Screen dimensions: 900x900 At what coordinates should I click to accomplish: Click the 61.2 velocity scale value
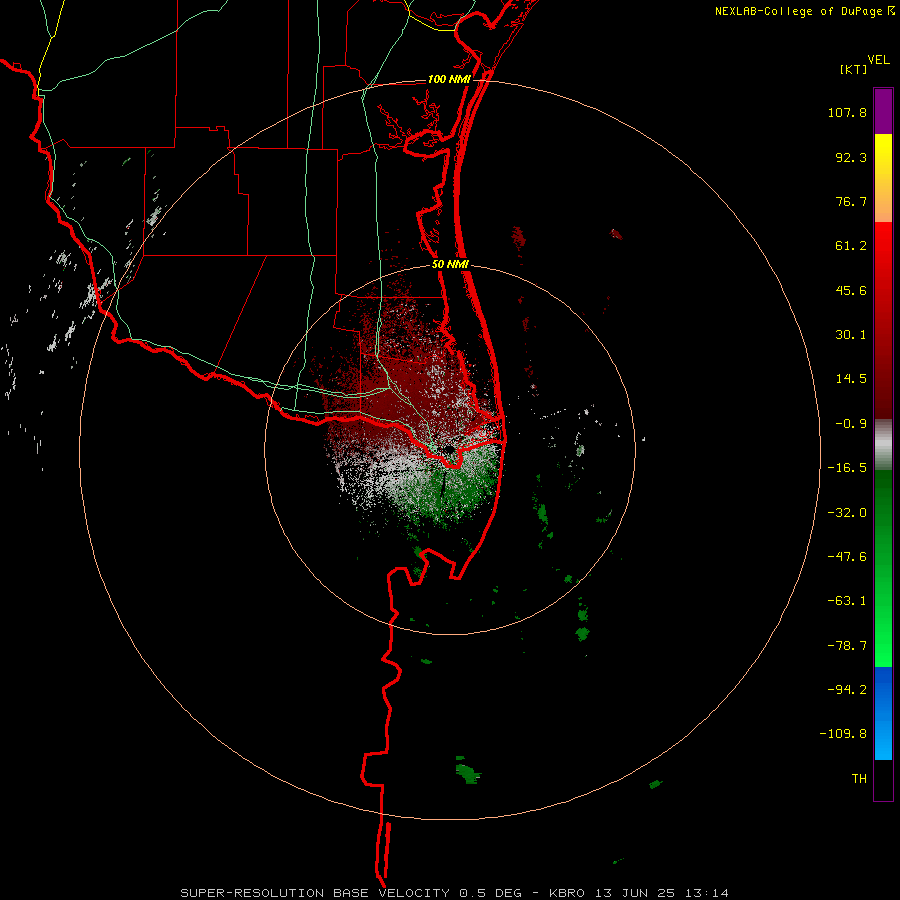pos(851,246)
